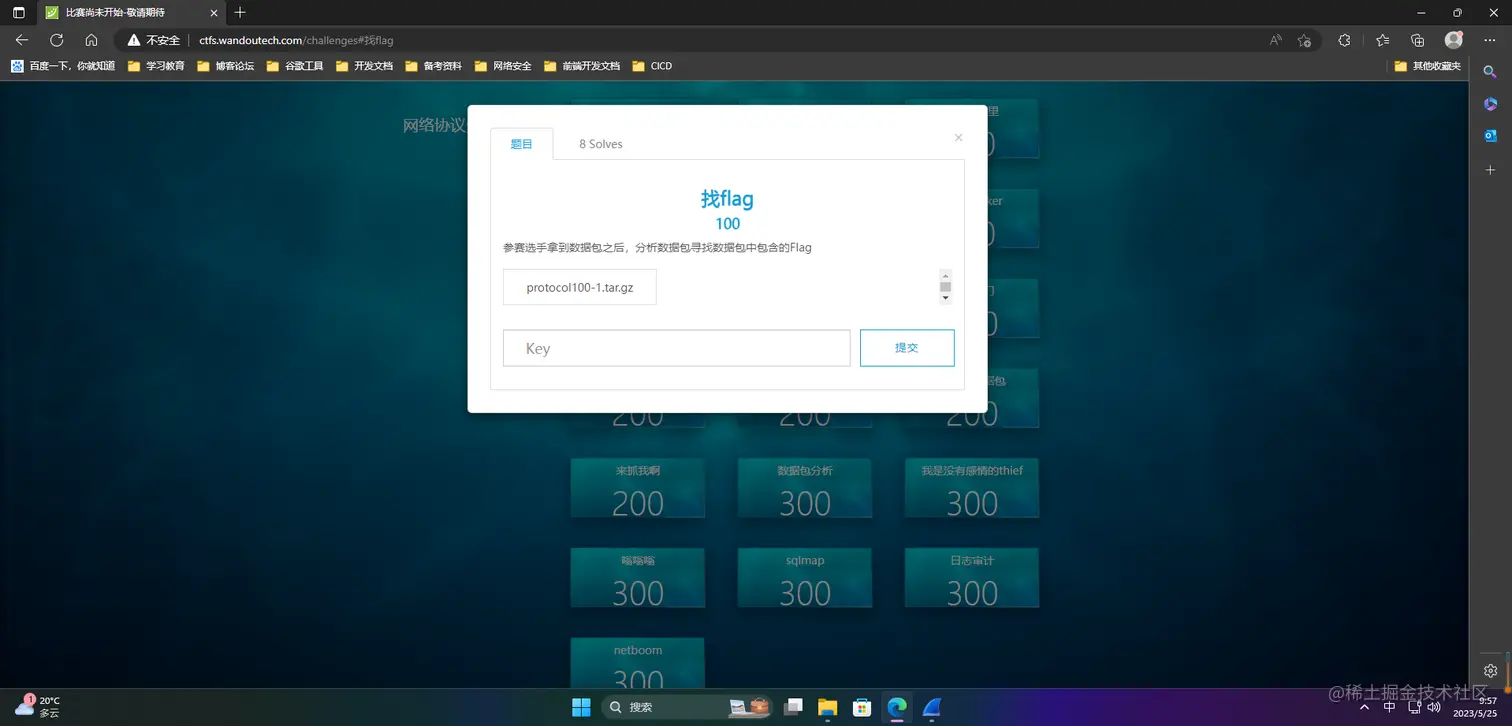Add this page to favorites
1512x726 pixels.
(x=1304, y=40)
